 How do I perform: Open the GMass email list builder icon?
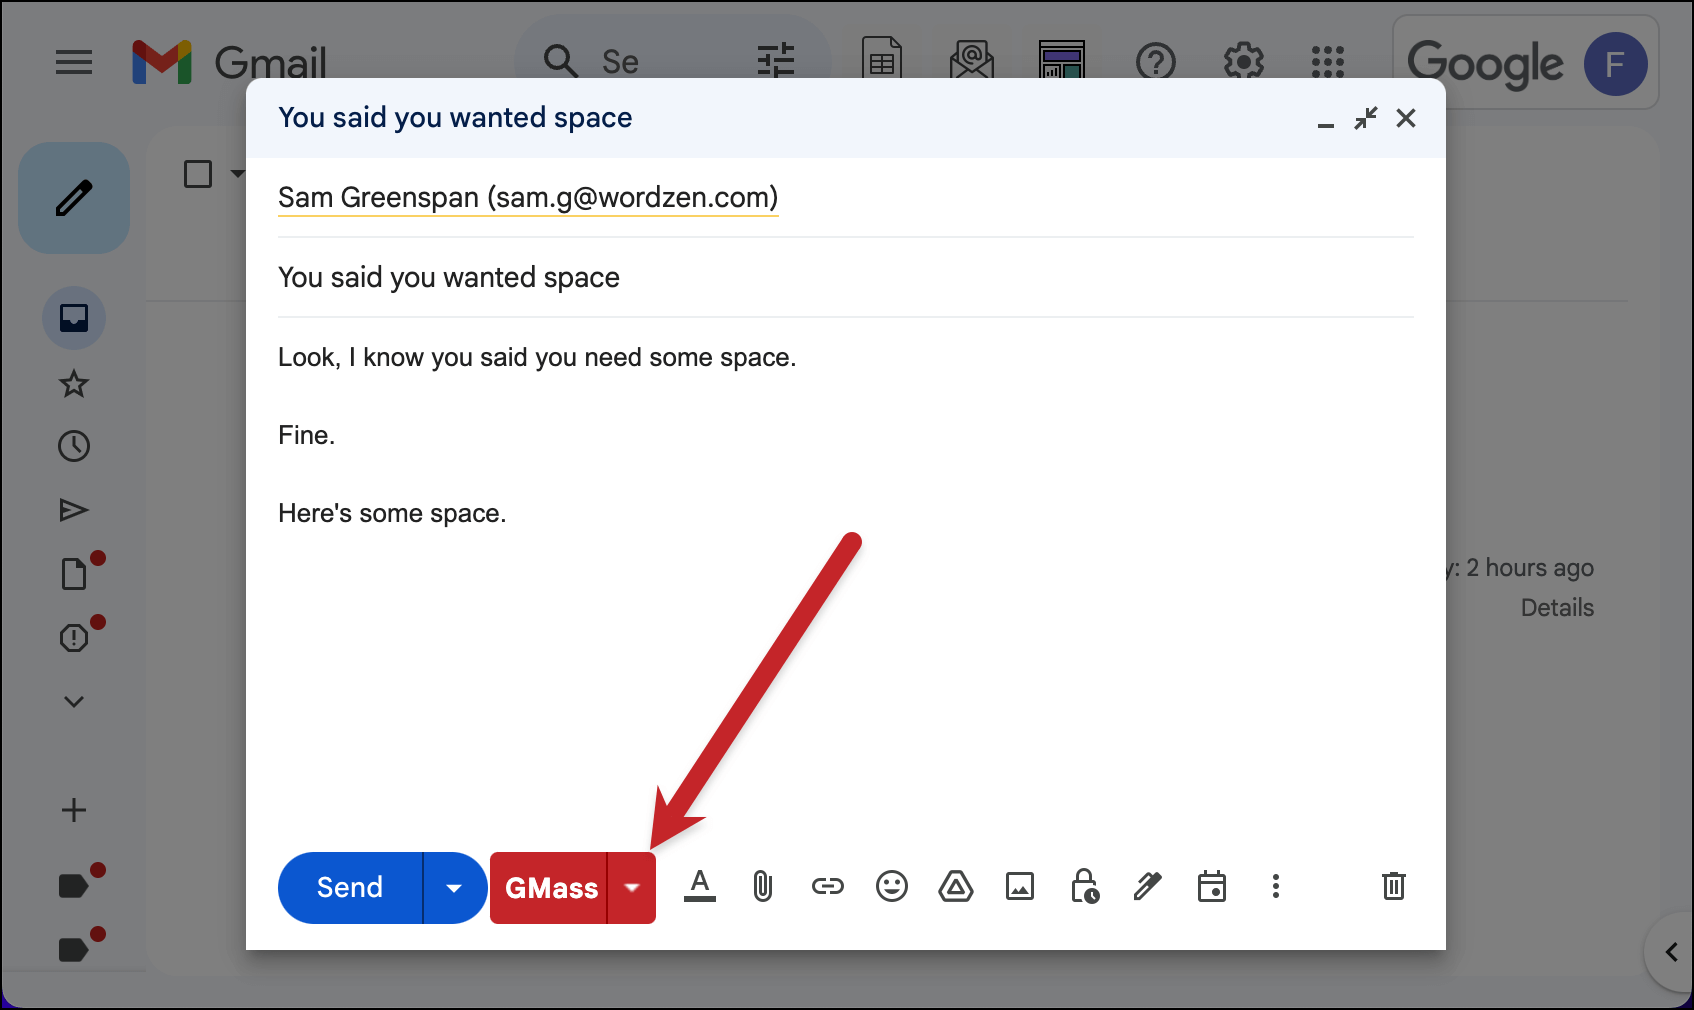(x=972, y=59)
